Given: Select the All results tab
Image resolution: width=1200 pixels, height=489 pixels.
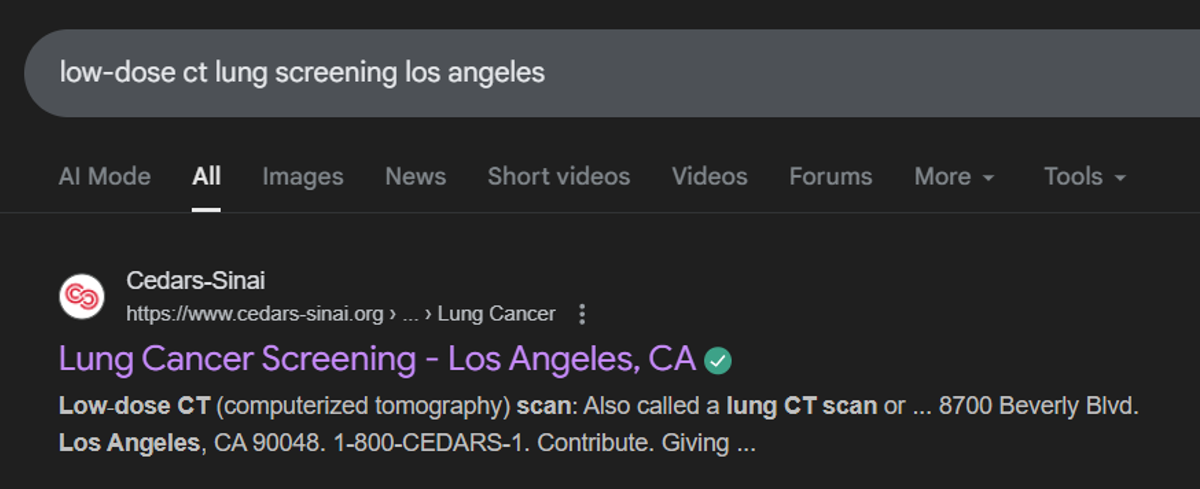Looking at the screenshot, I should 206,177.
